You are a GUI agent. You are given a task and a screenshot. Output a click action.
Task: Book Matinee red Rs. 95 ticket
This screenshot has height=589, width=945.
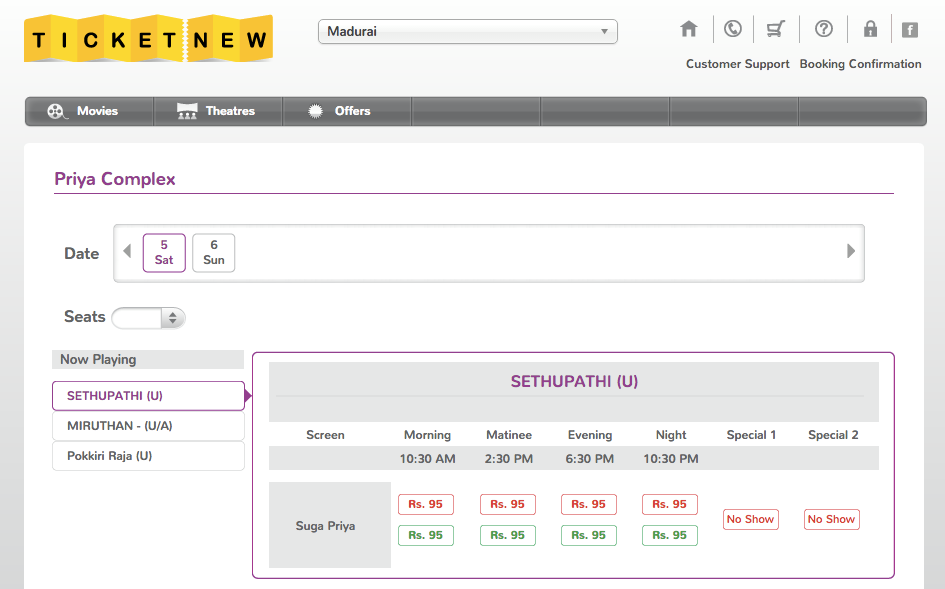(x=507, y=504)
